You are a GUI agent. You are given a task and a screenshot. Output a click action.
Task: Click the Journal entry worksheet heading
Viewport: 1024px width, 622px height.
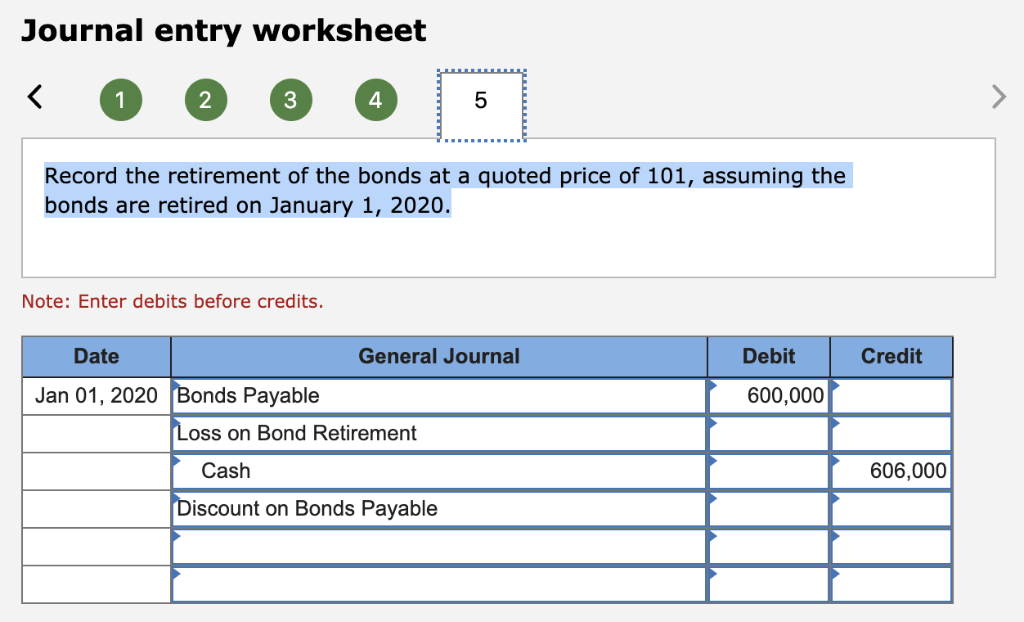223,31
